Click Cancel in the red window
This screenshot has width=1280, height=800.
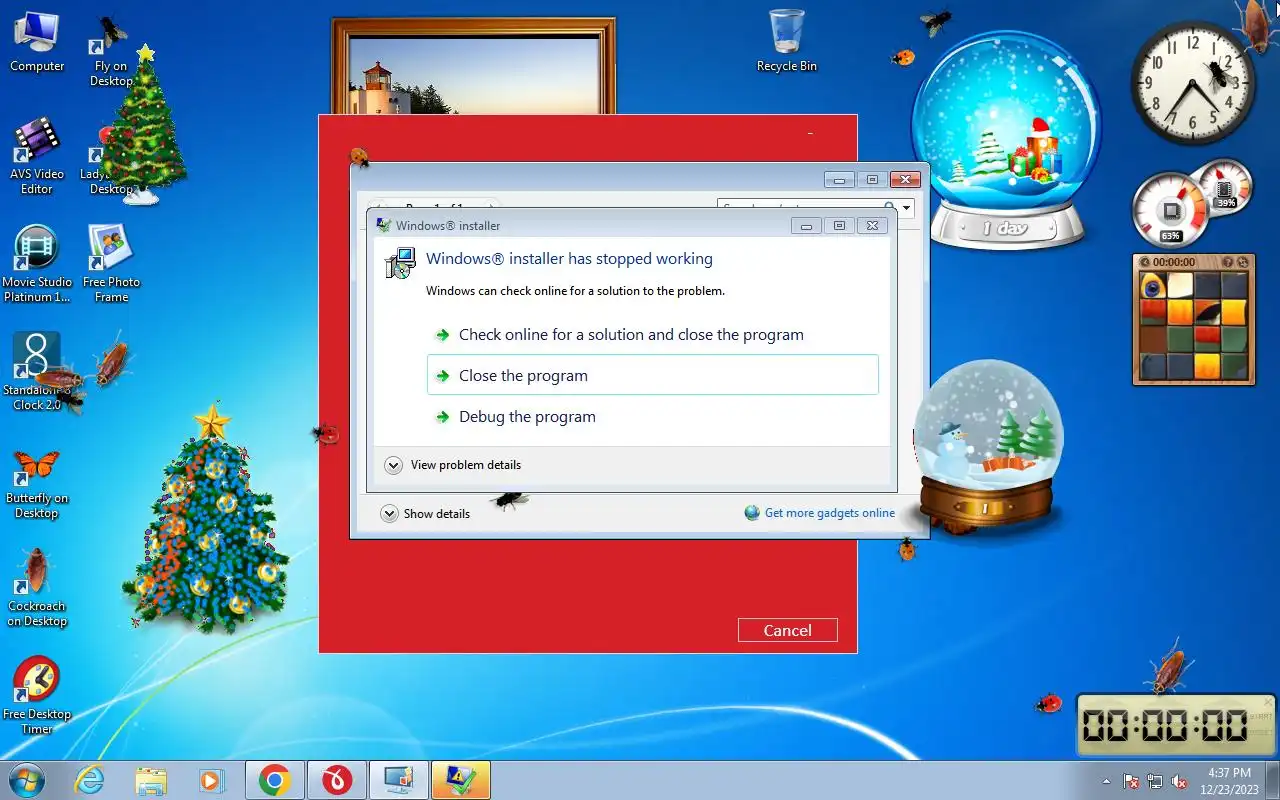point(787,630)
